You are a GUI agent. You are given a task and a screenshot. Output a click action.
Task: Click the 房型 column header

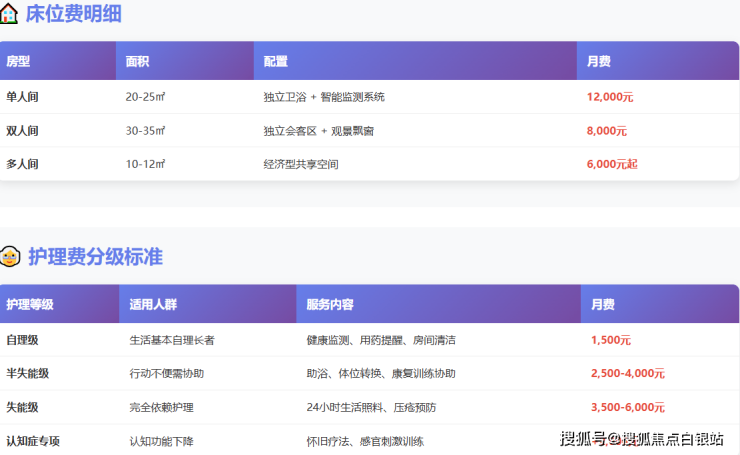click(18, 61)
